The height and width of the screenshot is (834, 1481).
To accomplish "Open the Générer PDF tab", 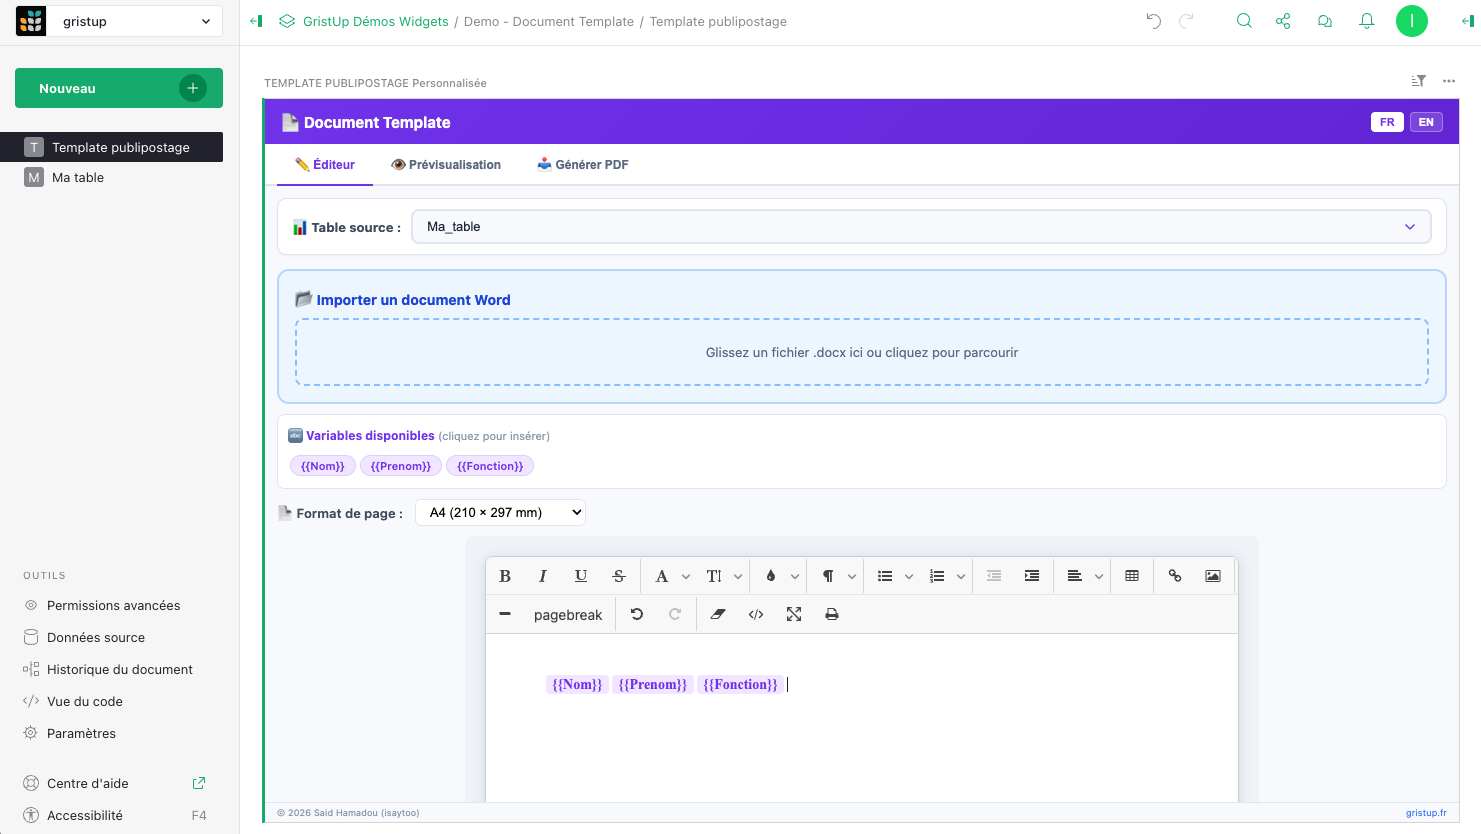I will point(583,165).
